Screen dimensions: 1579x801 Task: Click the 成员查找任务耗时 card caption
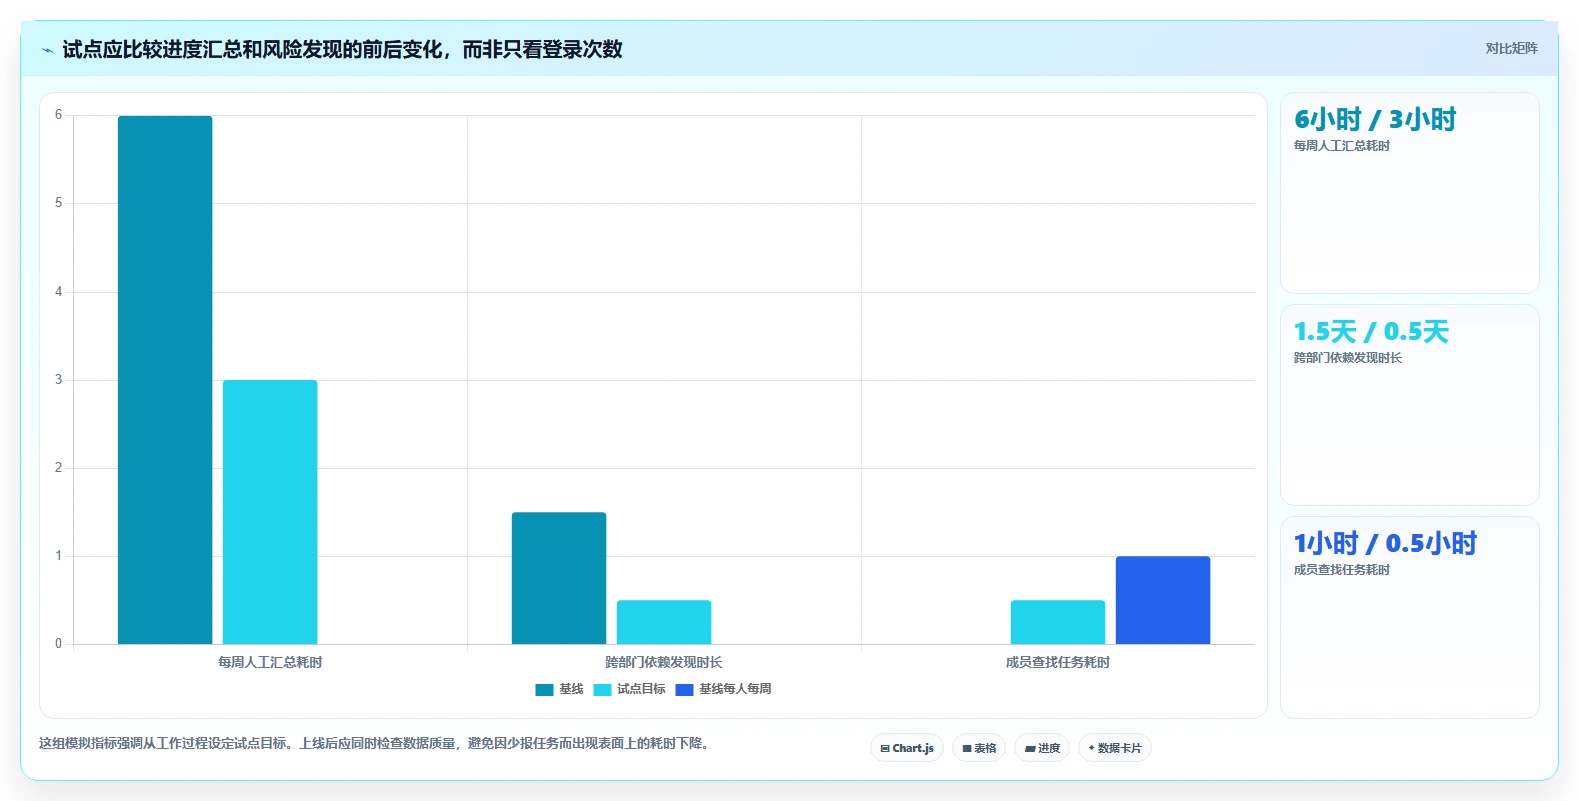click(x=1342, y=570)
